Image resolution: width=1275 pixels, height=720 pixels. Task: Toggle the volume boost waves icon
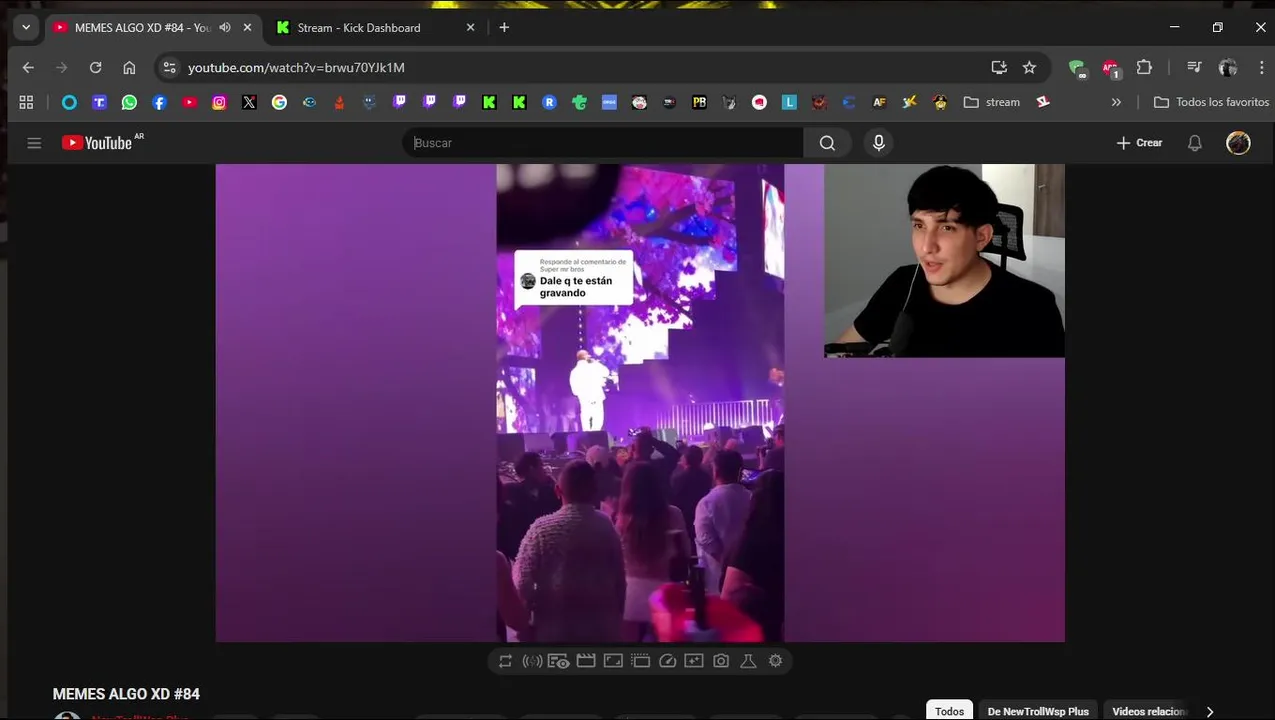tap(532, 661)
